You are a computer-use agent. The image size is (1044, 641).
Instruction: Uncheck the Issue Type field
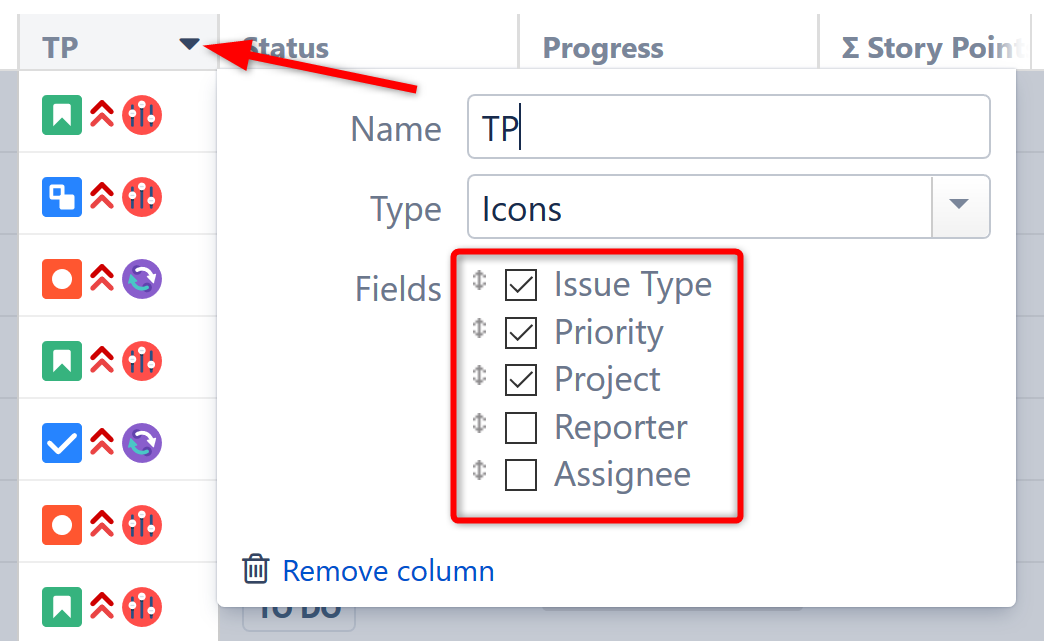point(521,284)
